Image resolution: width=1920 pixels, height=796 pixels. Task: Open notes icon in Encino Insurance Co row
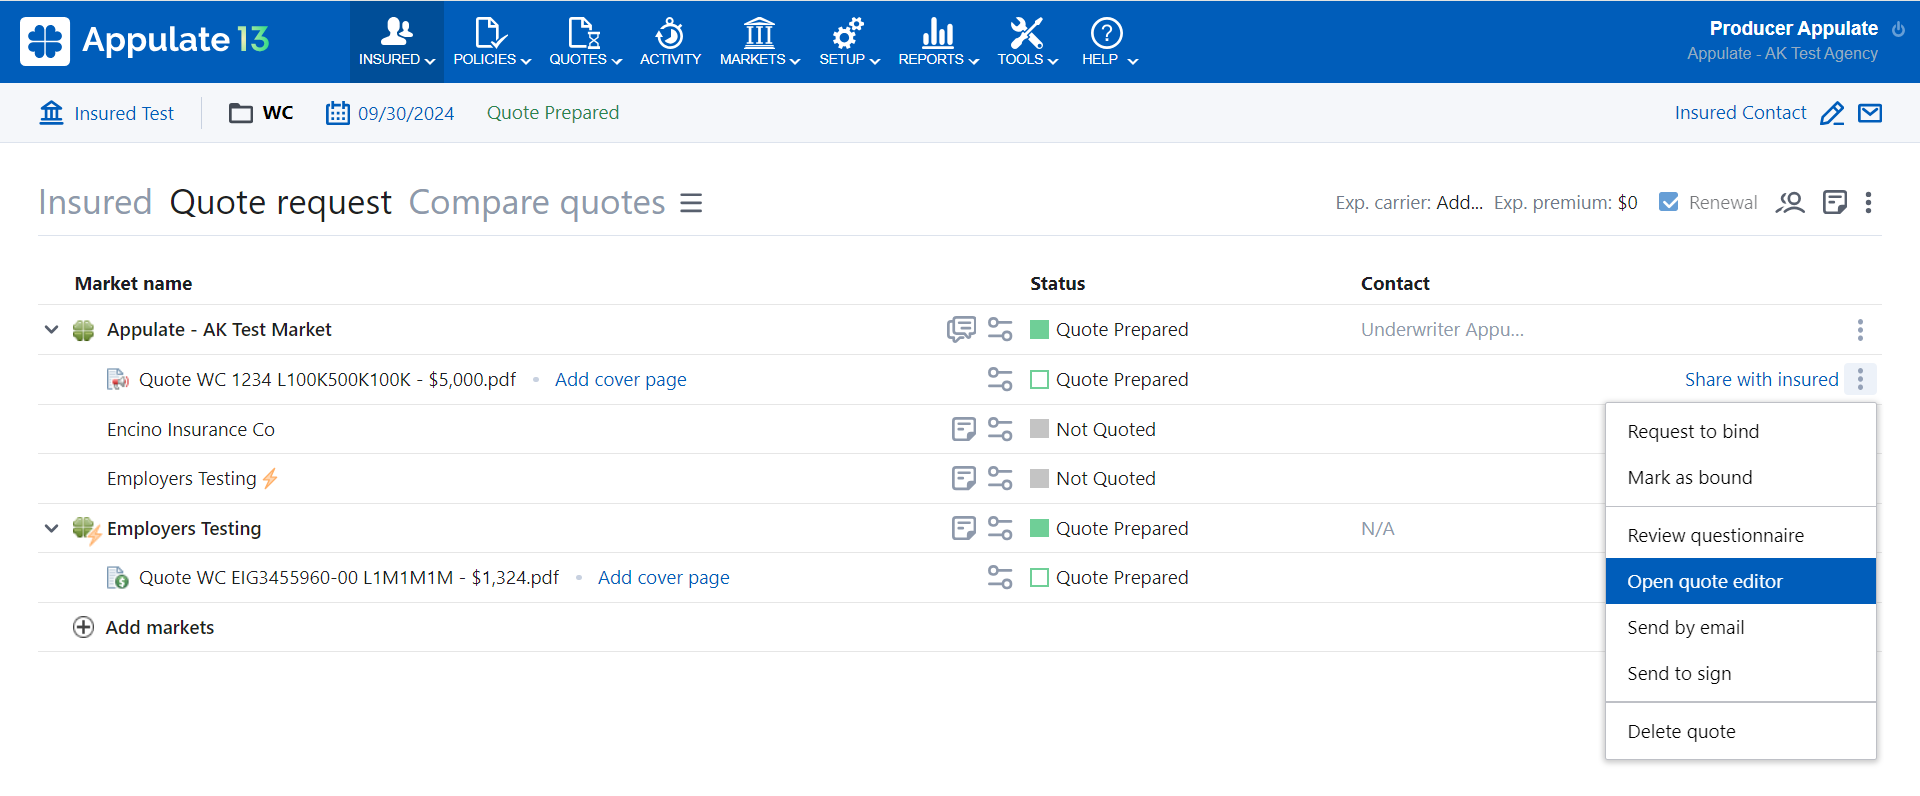tap(963, 429)
